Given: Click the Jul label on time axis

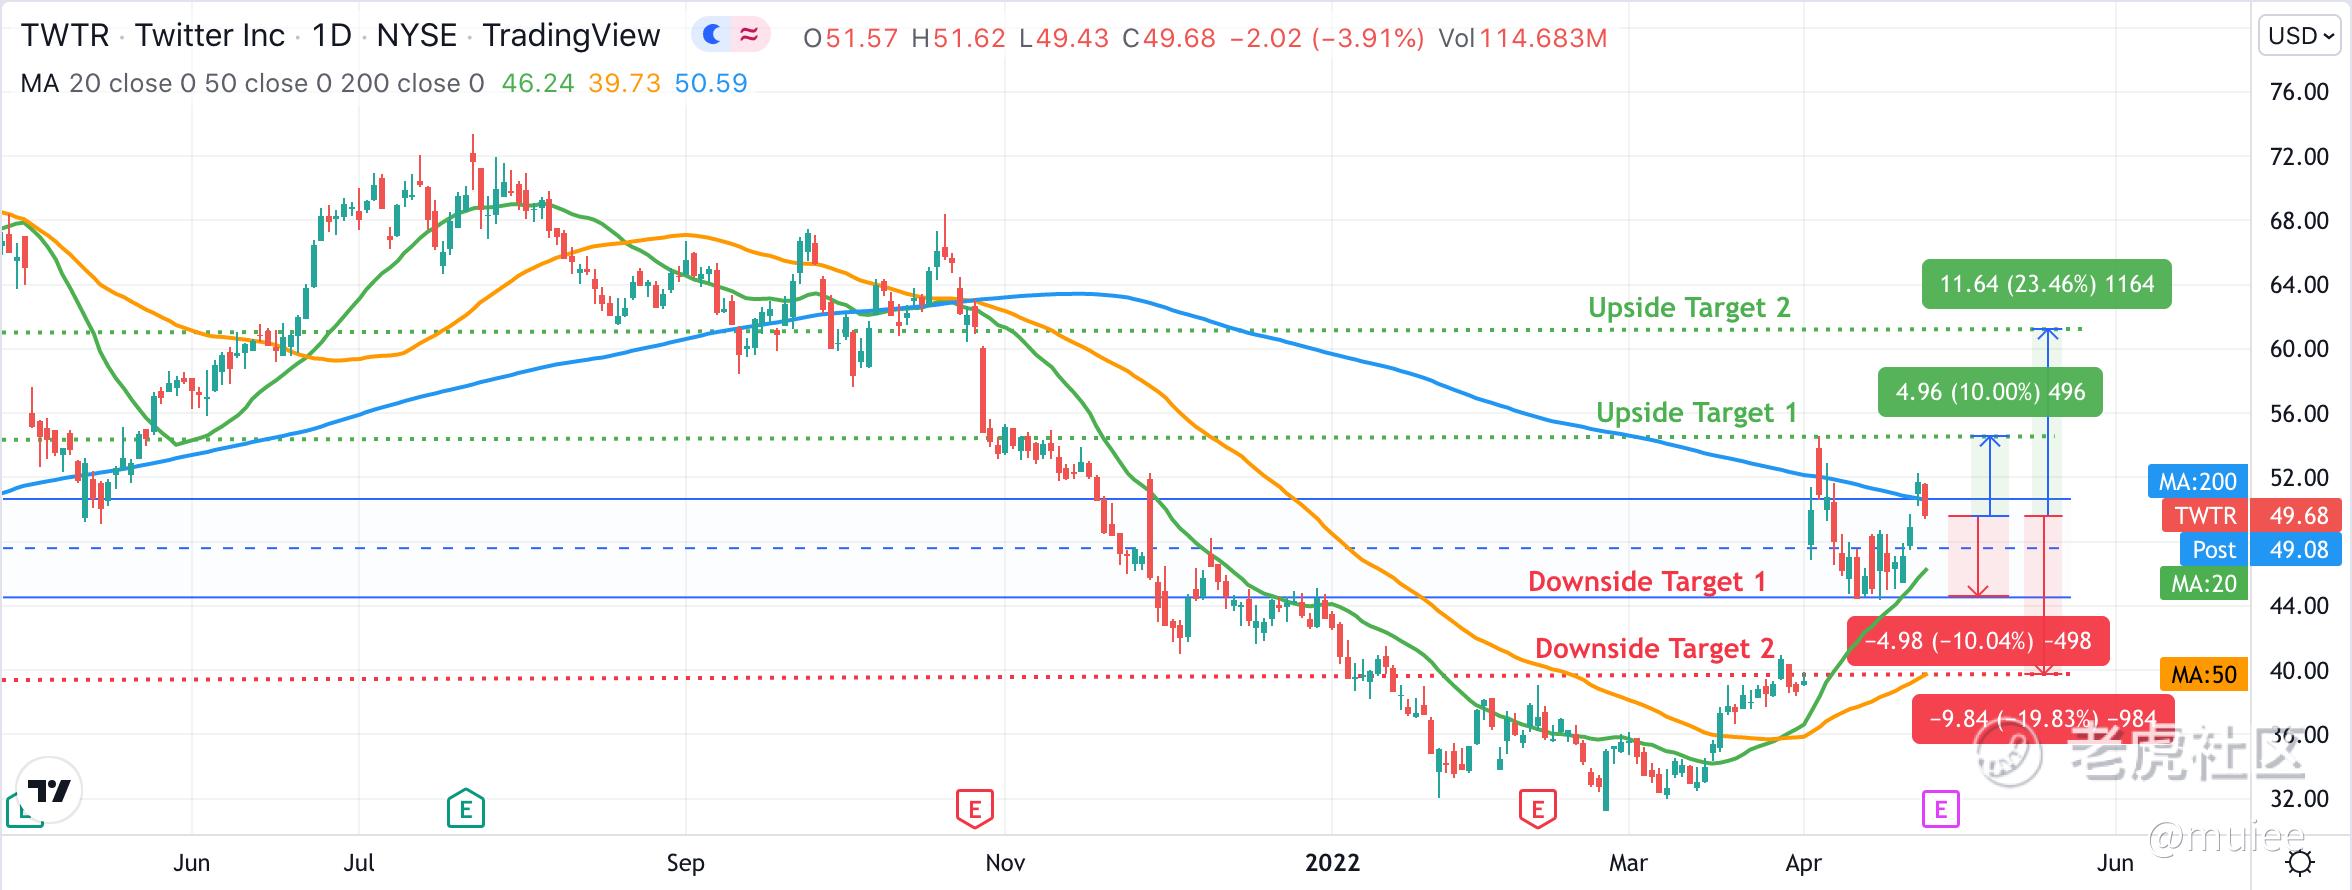Looking at the screenshot, I should [x=359, y=863].
